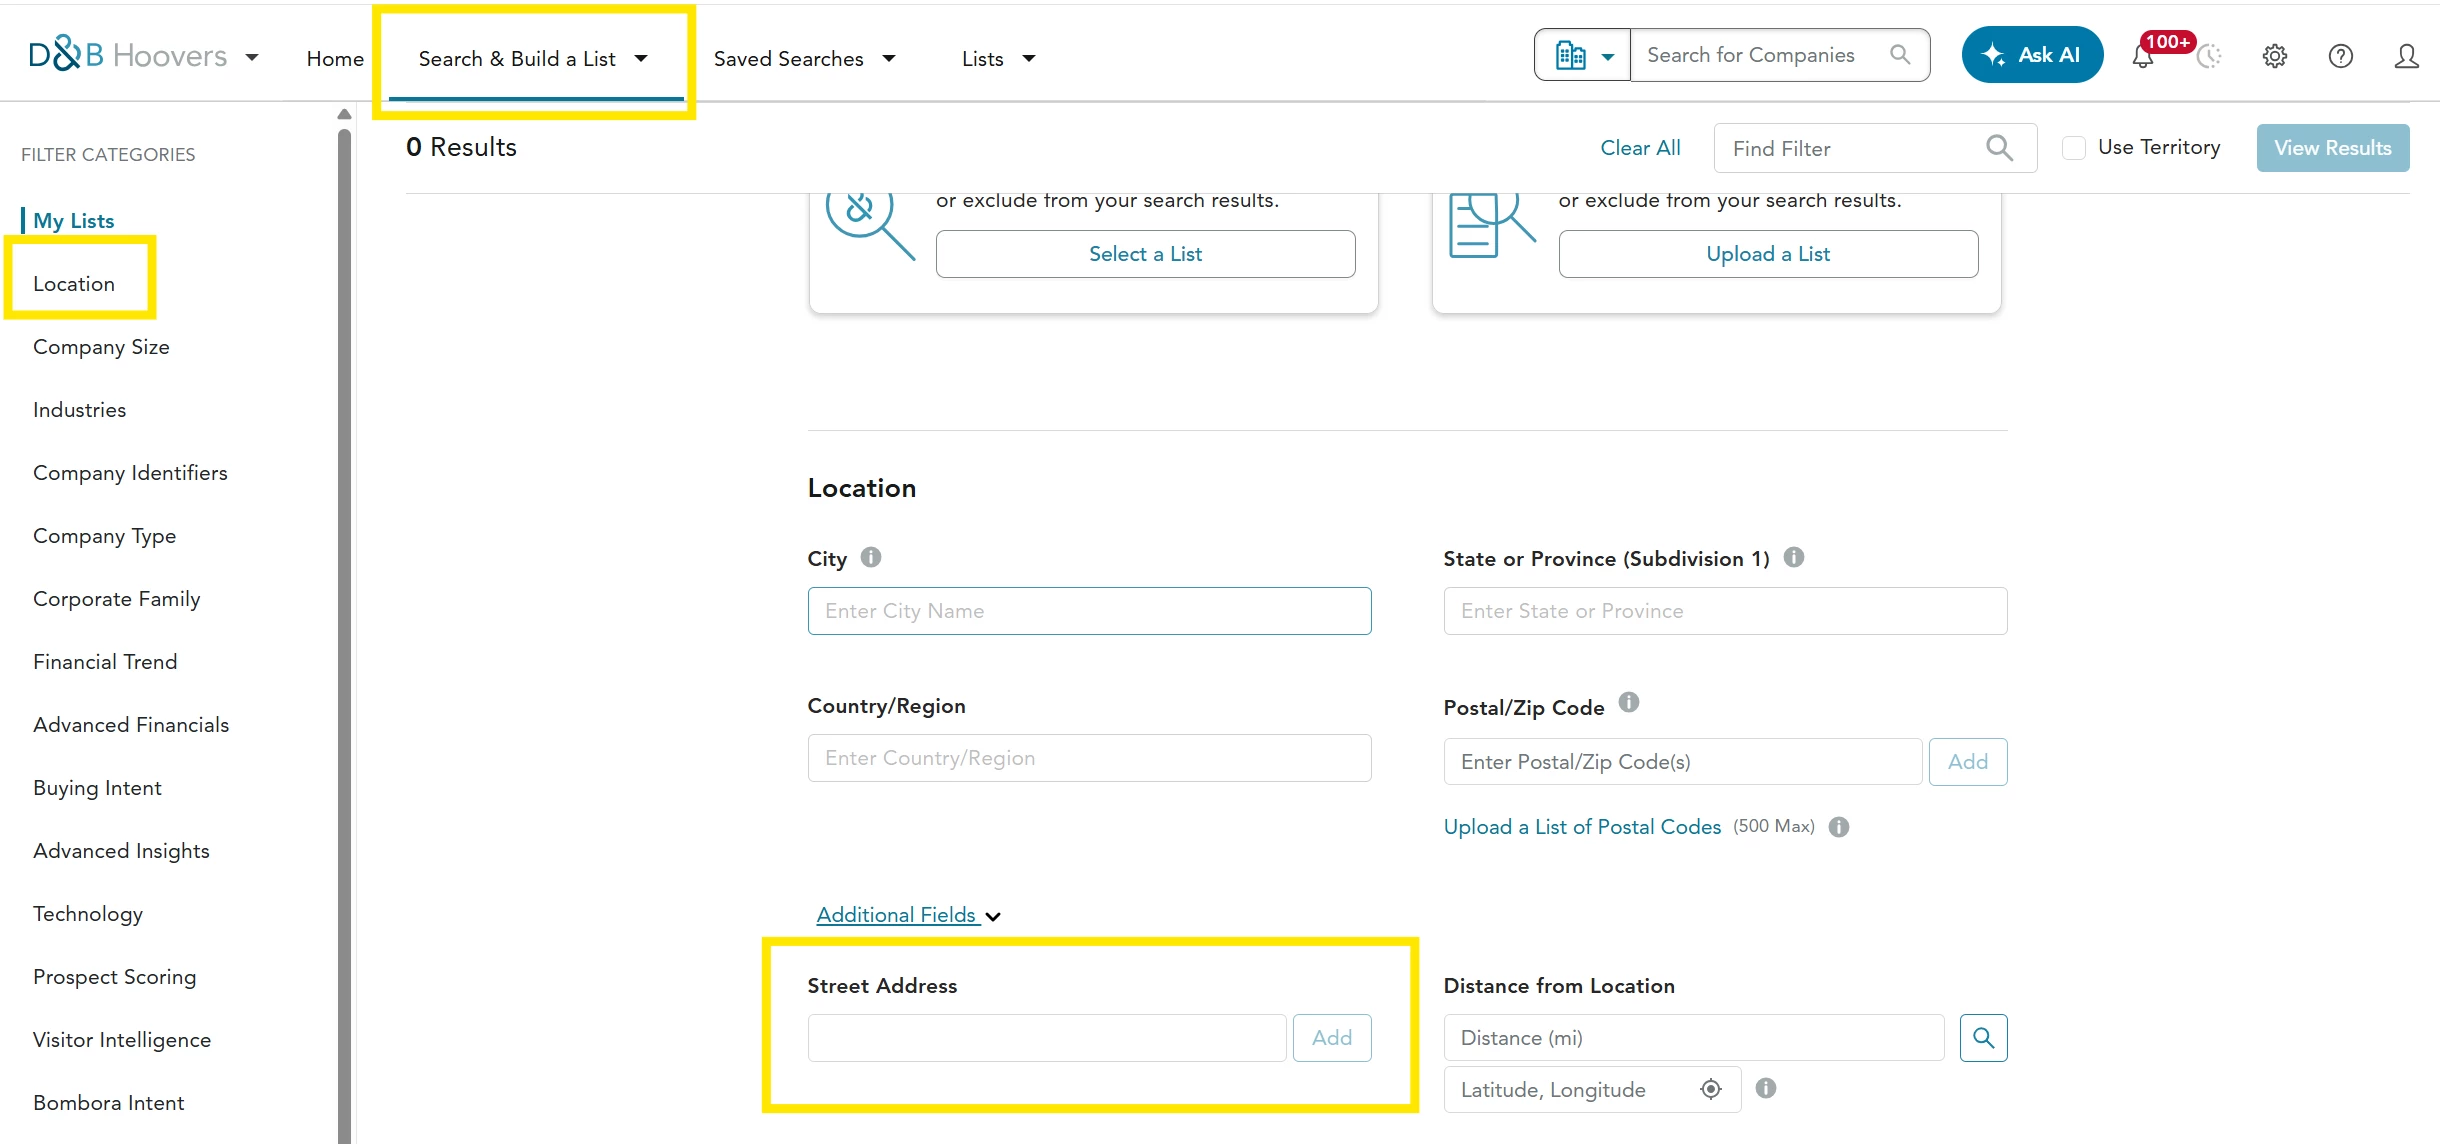Viewport: 2440px width, 1144px height.
Task: Toggle the Use Territory checkbox
Action: tap(2074, 148)
